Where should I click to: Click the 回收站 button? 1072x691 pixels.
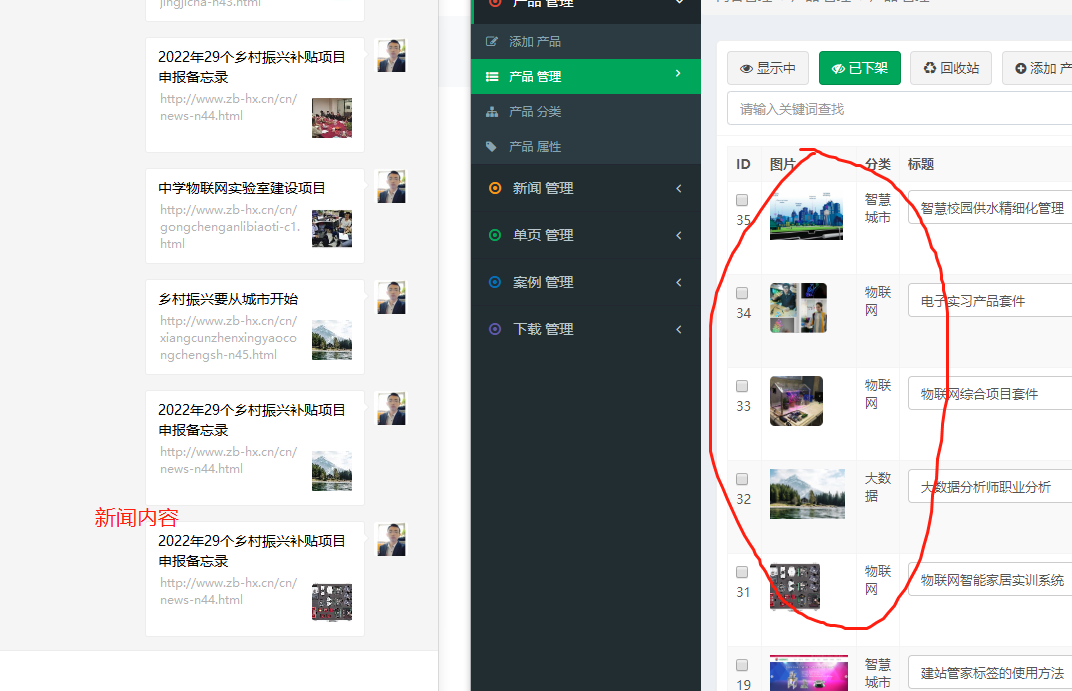click(x=951, y=68)
